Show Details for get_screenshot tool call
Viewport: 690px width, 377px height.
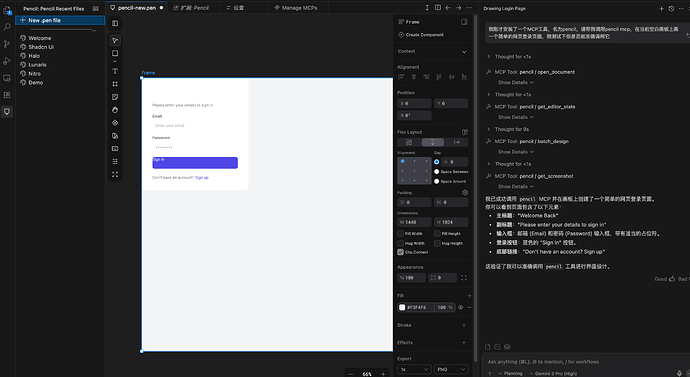pos(516,187)
